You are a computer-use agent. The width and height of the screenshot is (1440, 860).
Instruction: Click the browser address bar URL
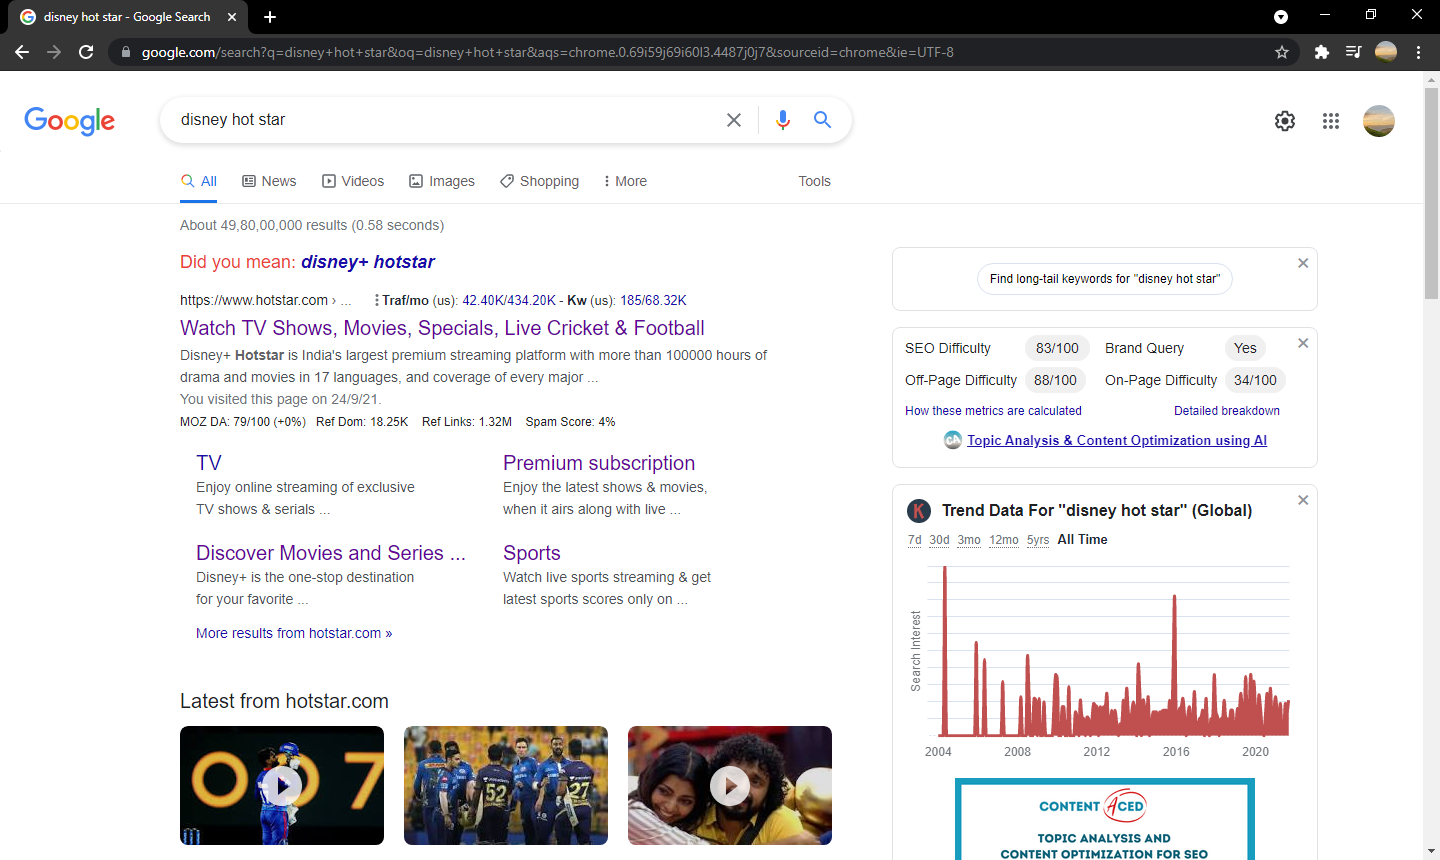coord(548,52)
